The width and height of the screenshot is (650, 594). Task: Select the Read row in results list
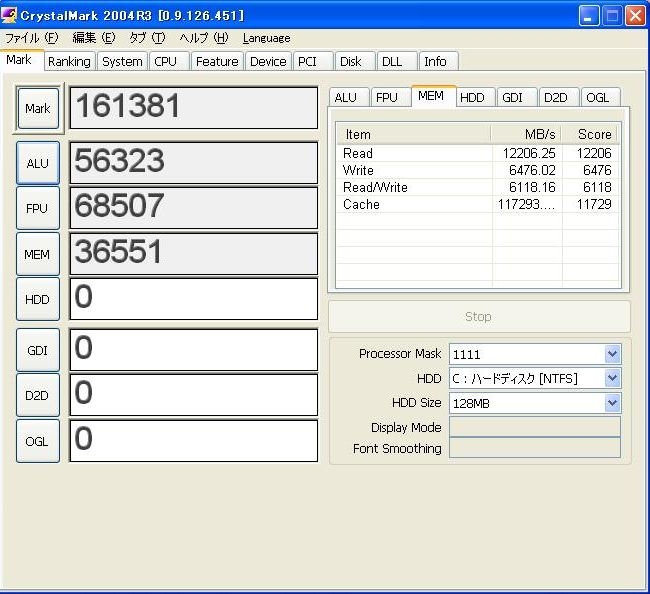coord(358,153)
